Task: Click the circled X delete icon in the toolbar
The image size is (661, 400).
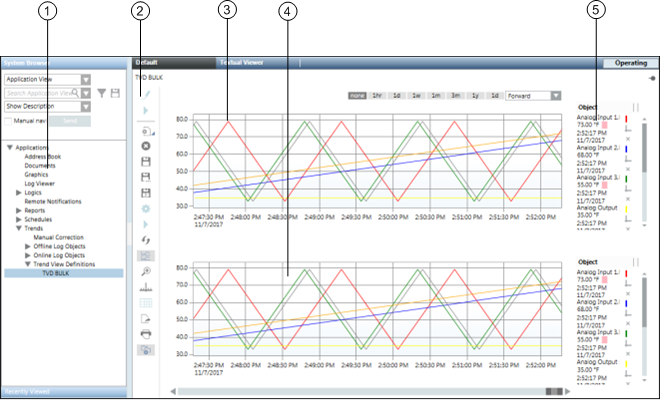Action: pos(146,146)
